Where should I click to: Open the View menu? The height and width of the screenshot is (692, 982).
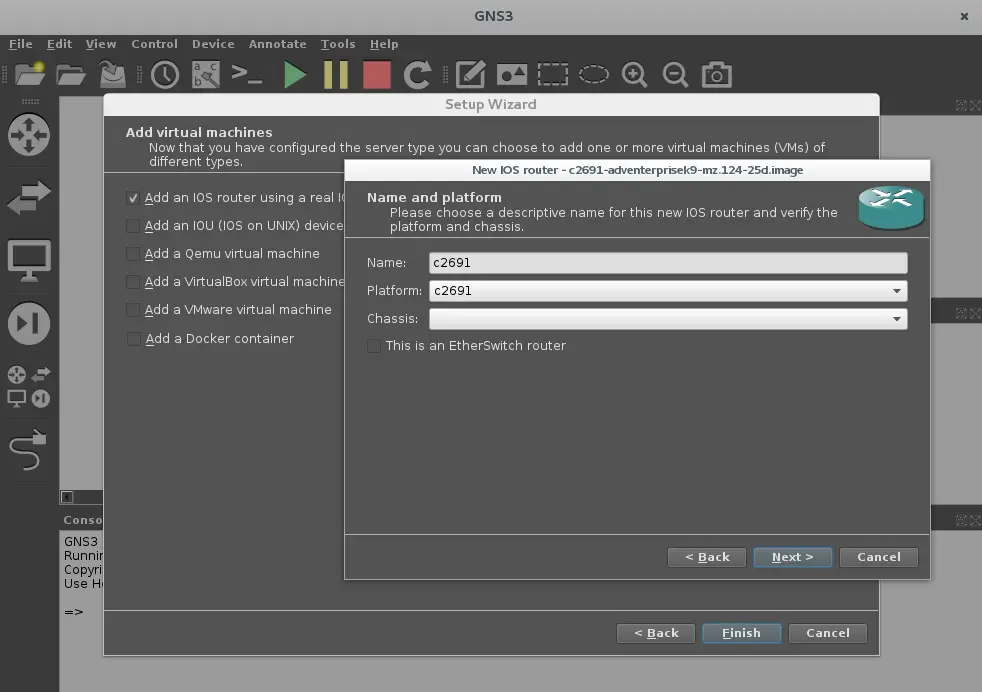click(x=101, y=44)
